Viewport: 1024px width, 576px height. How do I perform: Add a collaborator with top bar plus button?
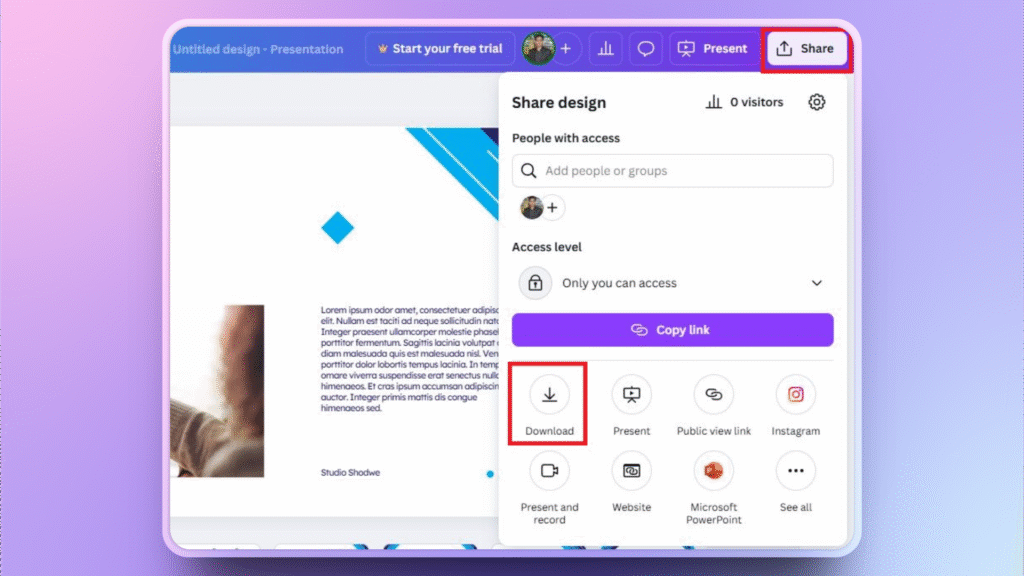coord(566,48)
